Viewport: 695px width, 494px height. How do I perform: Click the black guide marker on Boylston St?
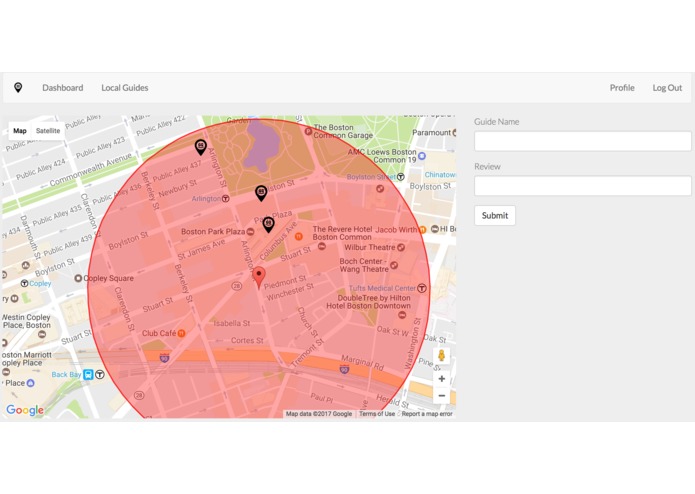(x=262, y=194)
